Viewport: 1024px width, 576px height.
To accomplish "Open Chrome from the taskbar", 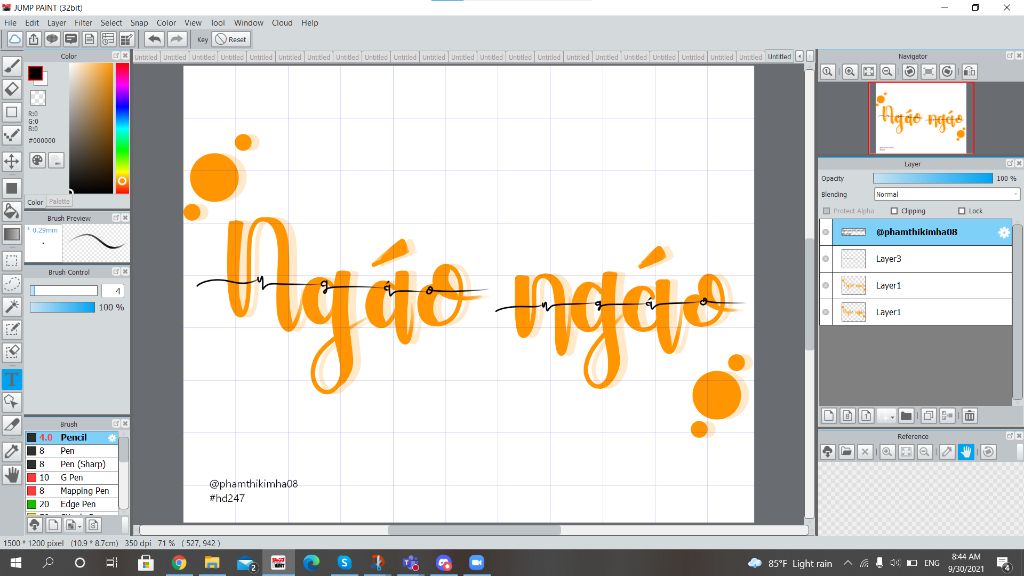I will click(178, 562).
